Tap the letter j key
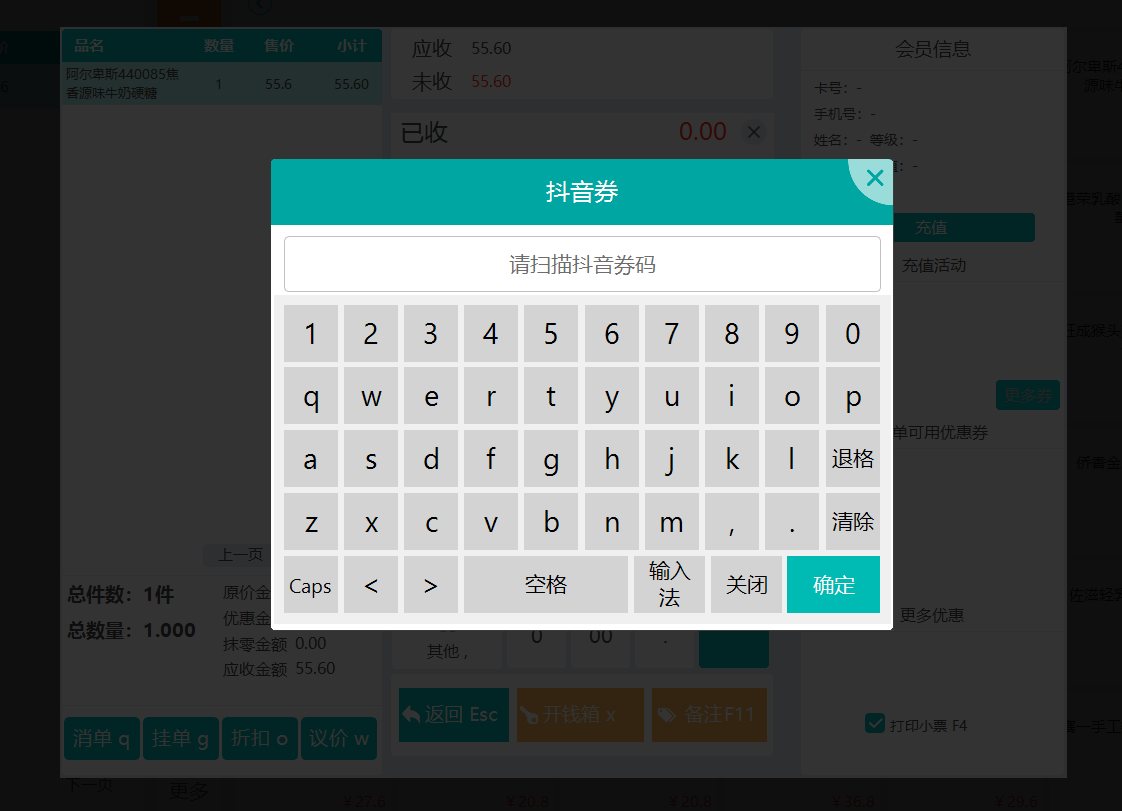 [x=672, y=459]
